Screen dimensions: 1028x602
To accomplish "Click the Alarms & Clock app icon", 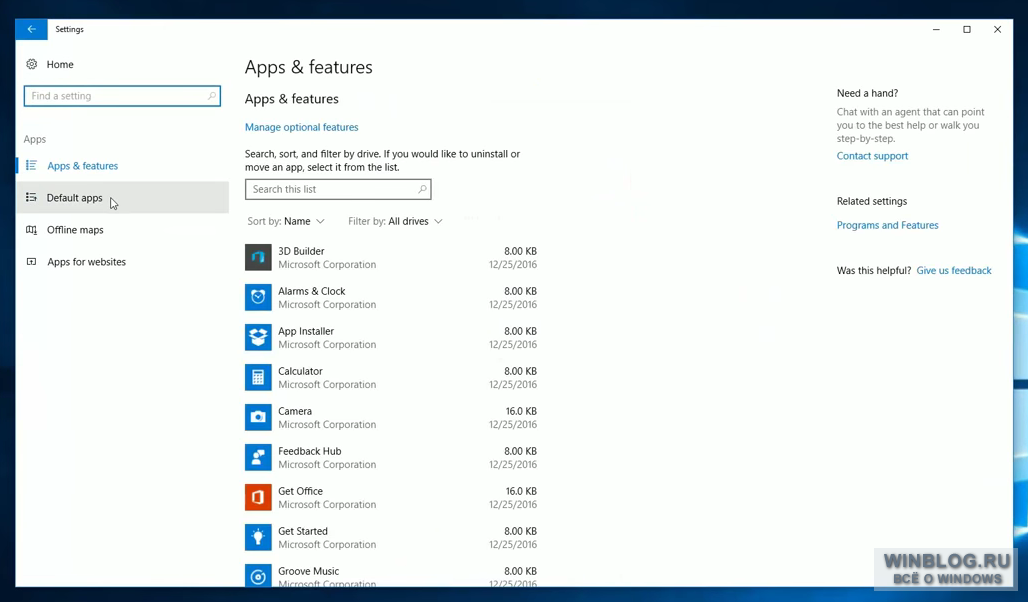I will coord(258,297).
